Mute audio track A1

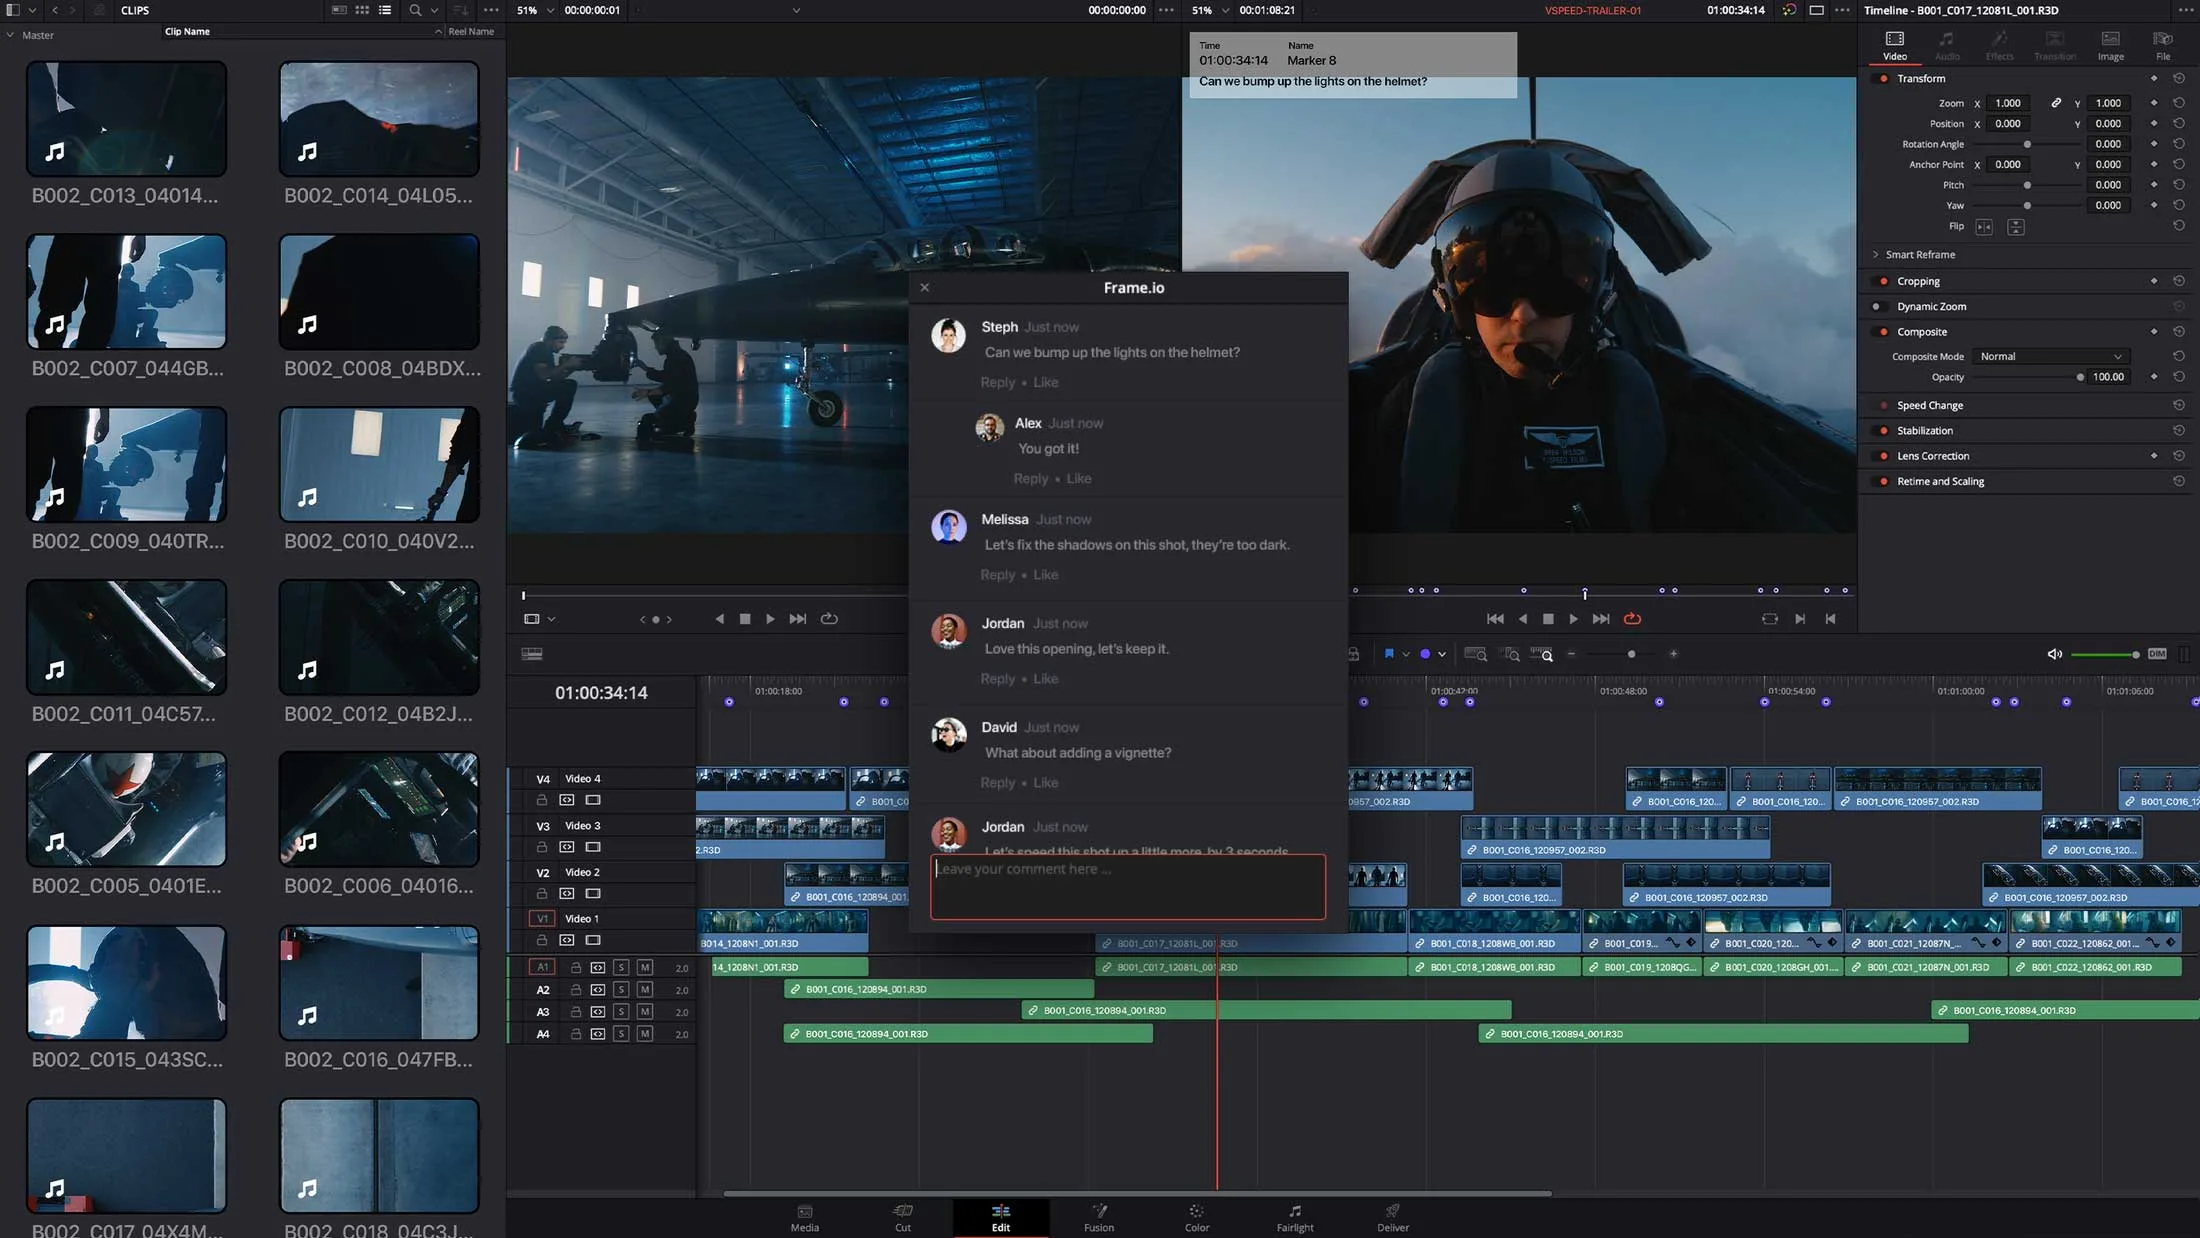[645, 967]
